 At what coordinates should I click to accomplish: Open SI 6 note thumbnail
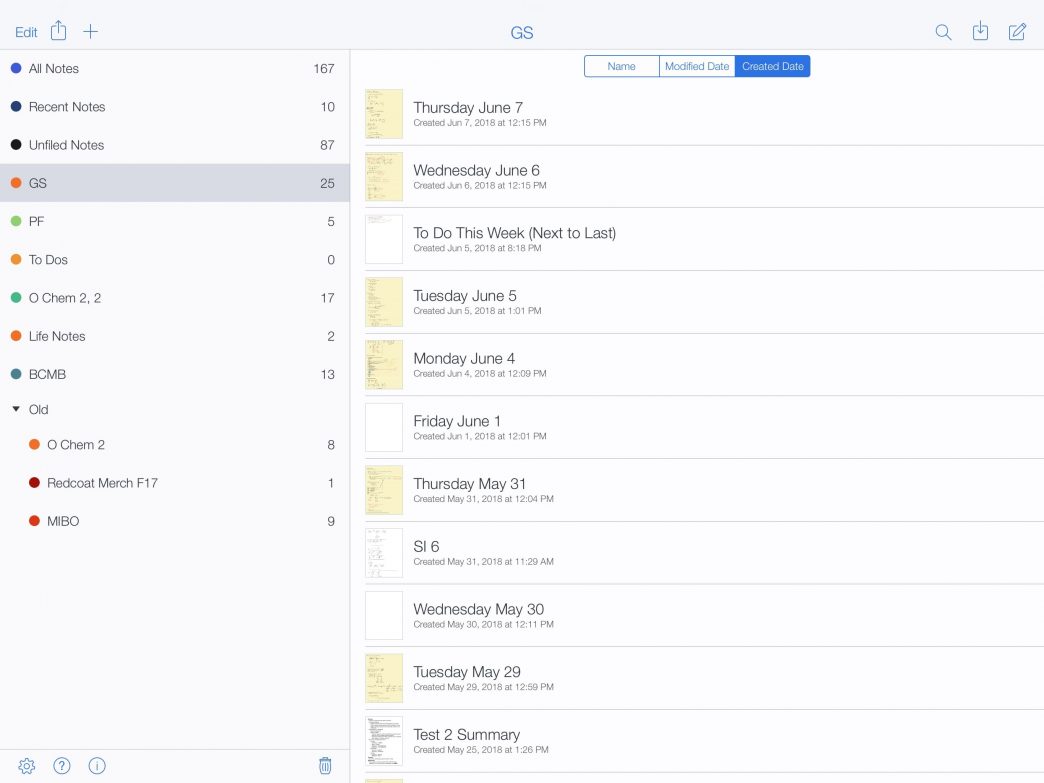[x=384, y=553]
